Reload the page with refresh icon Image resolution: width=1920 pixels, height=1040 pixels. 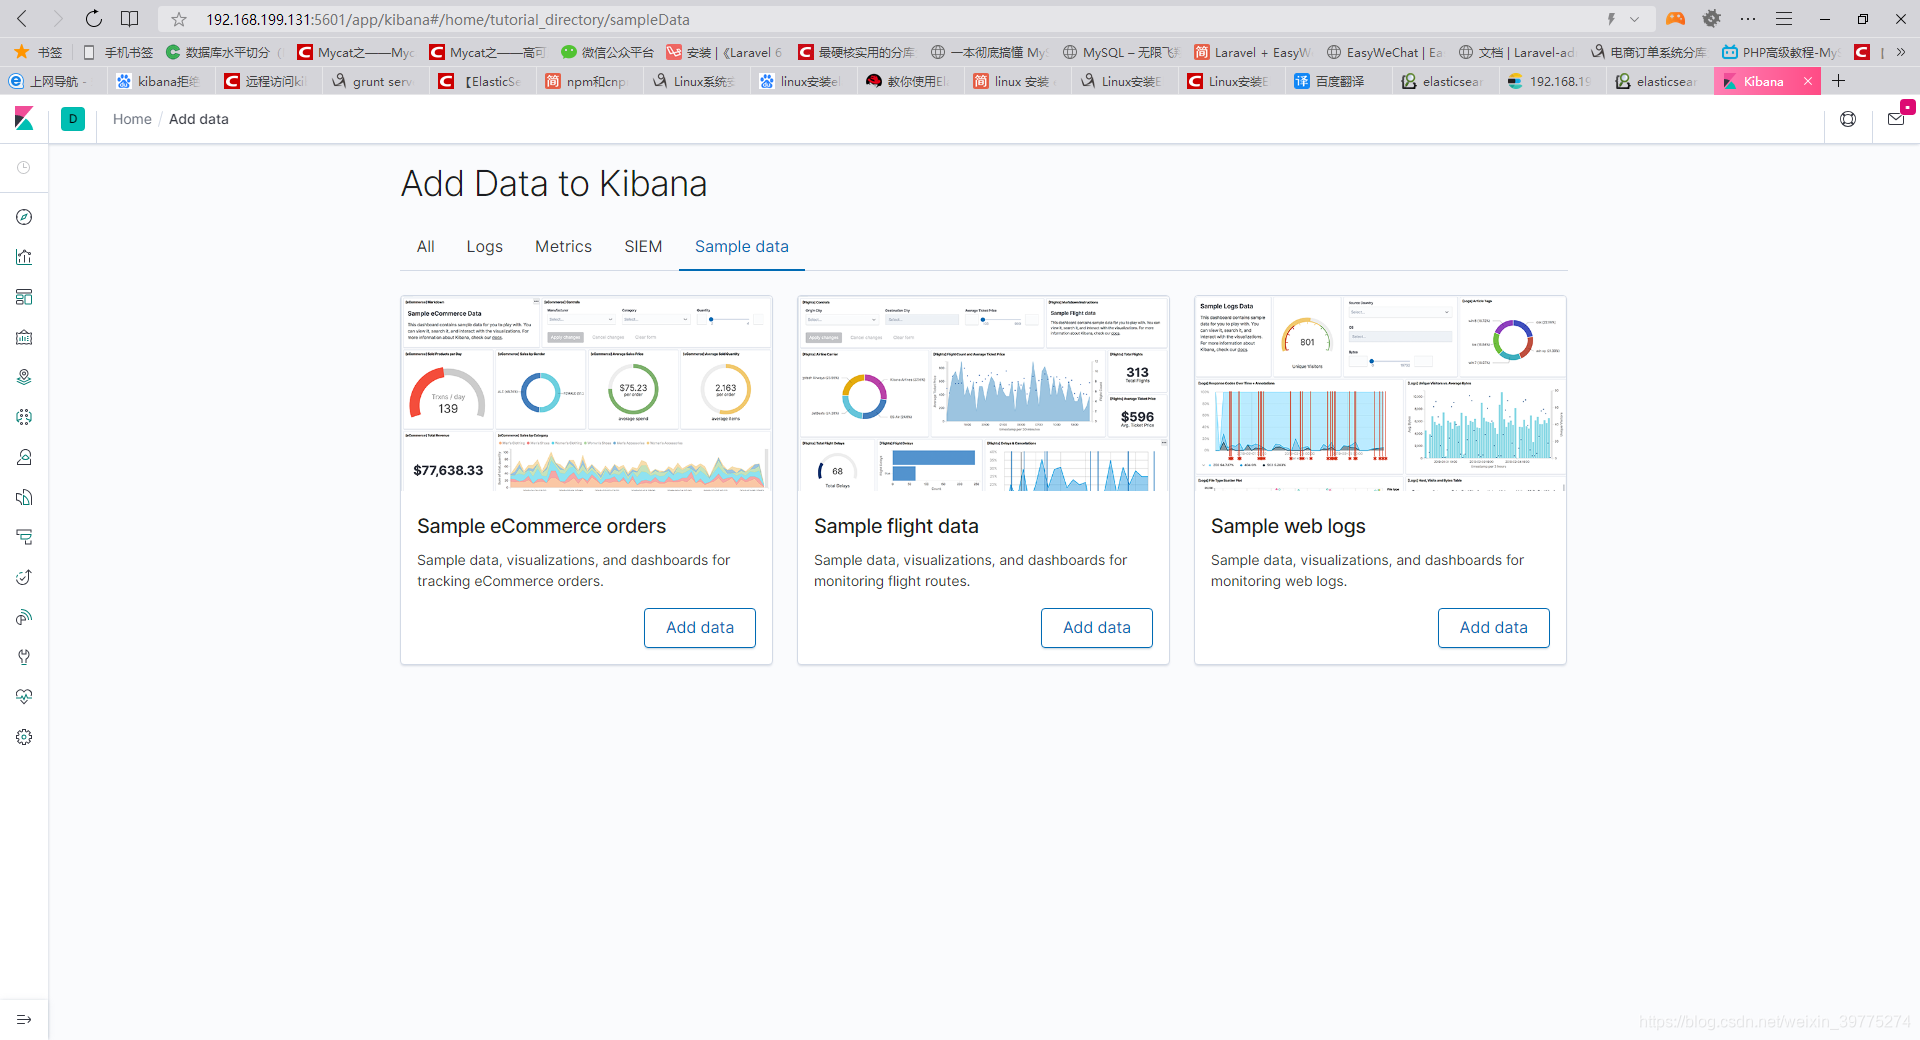[x=93, y=19]
